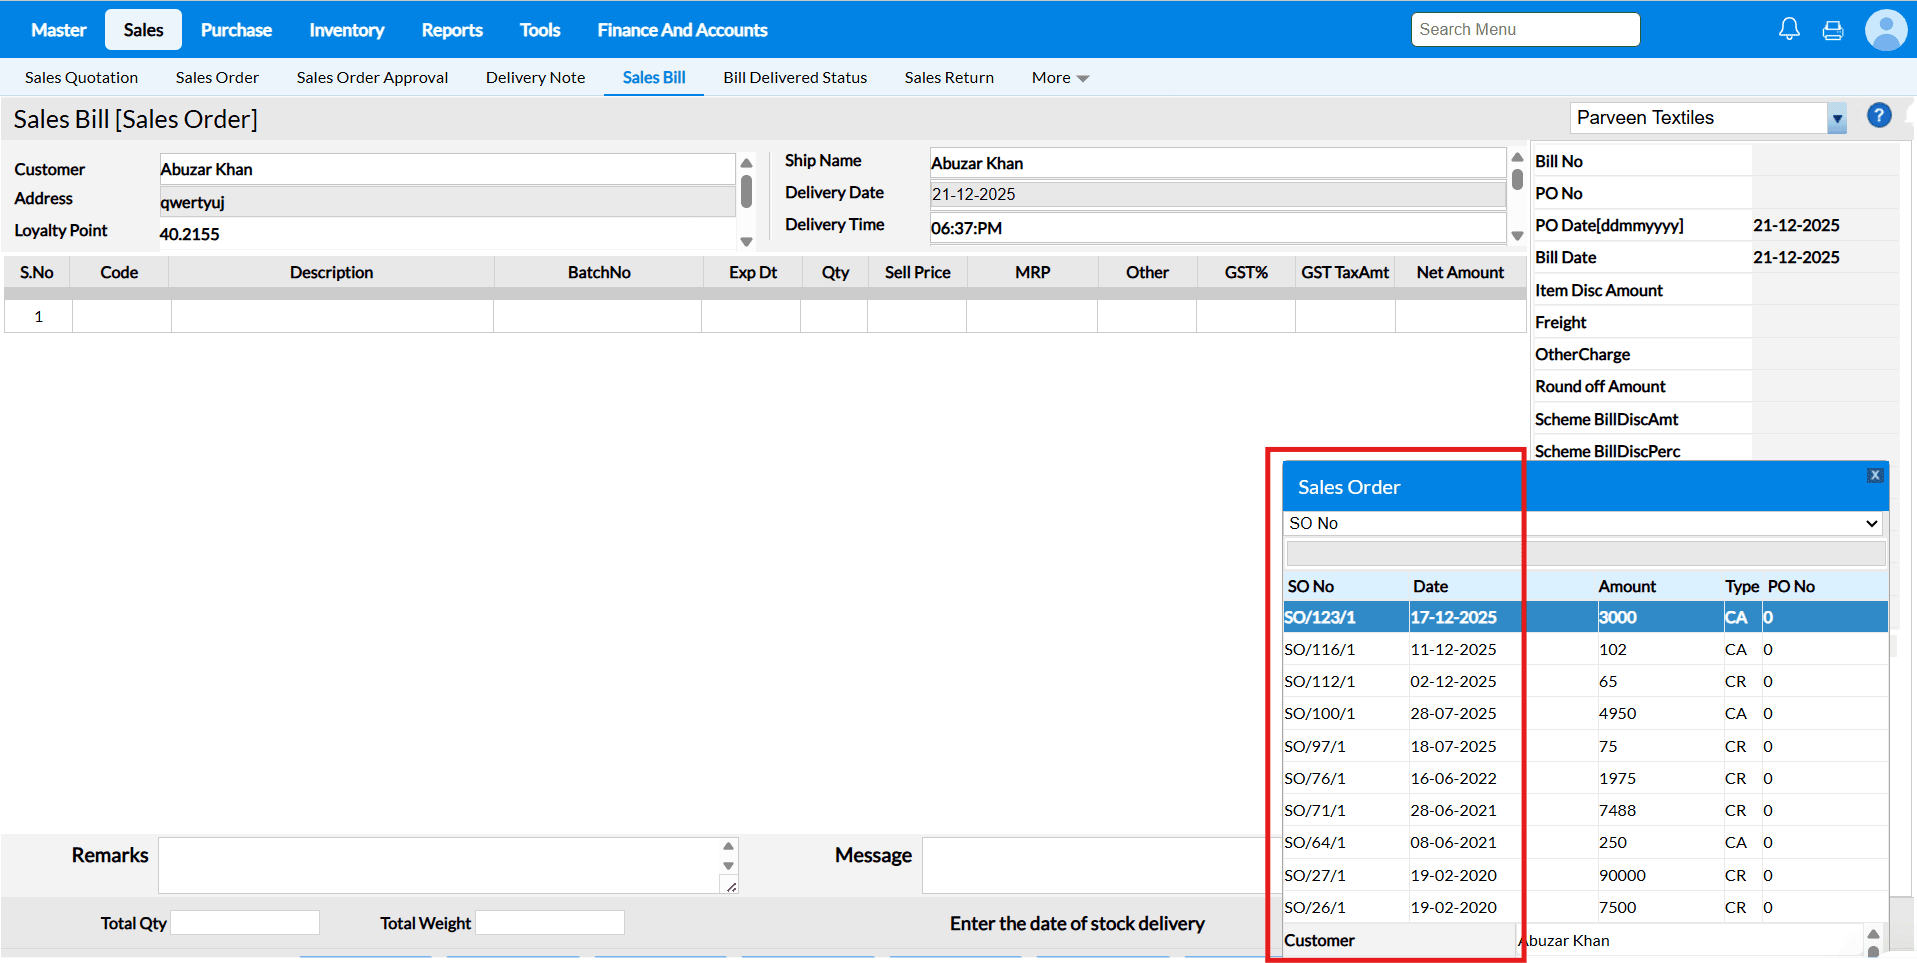This screenshot has width=1917, height=963.
Task: Click the printer icon in header
Action: (1833, 30)
